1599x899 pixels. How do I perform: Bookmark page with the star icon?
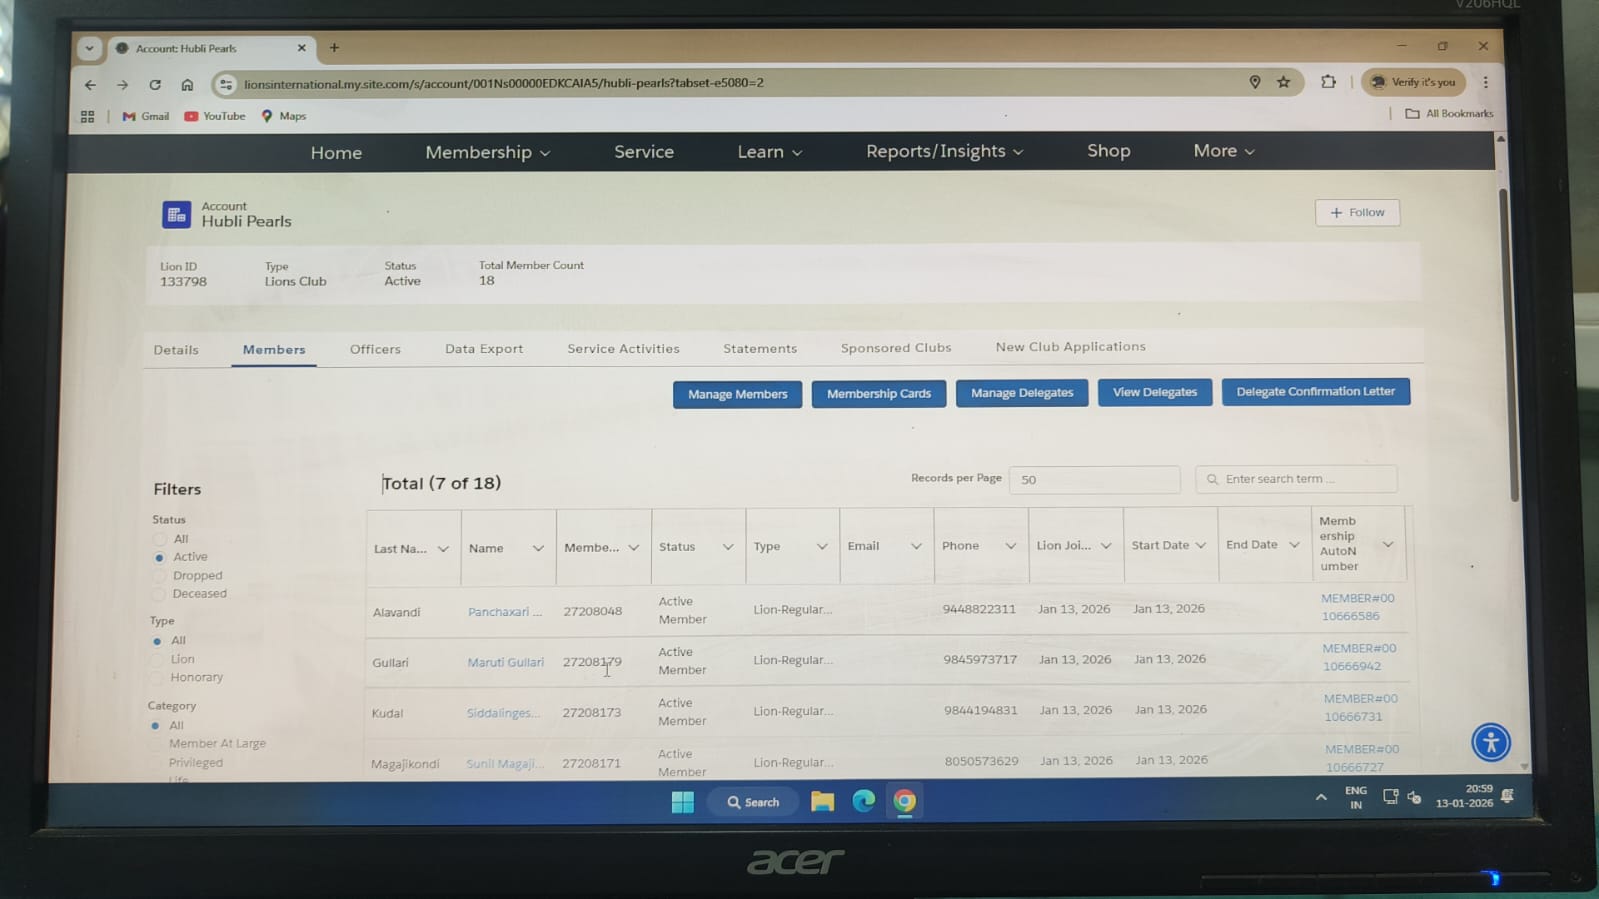(x=1284, y=83)
